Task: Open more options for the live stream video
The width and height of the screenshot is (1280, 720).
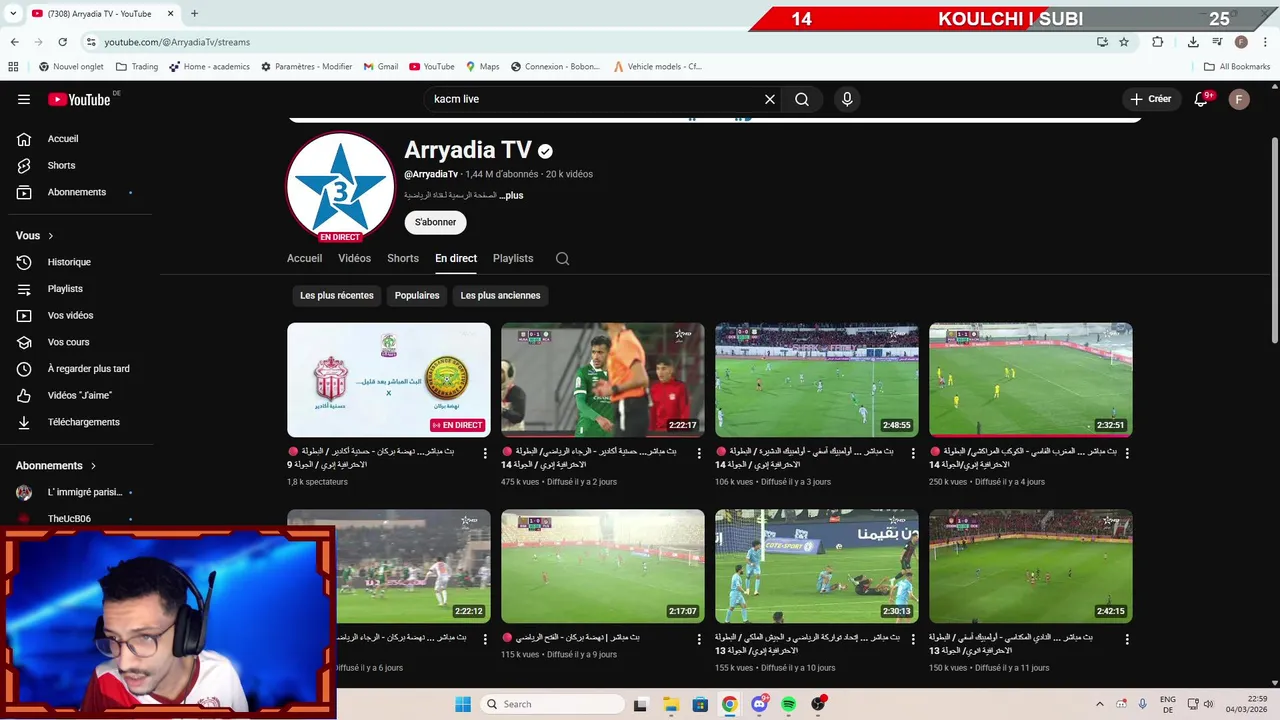Action: click(485, 453)
